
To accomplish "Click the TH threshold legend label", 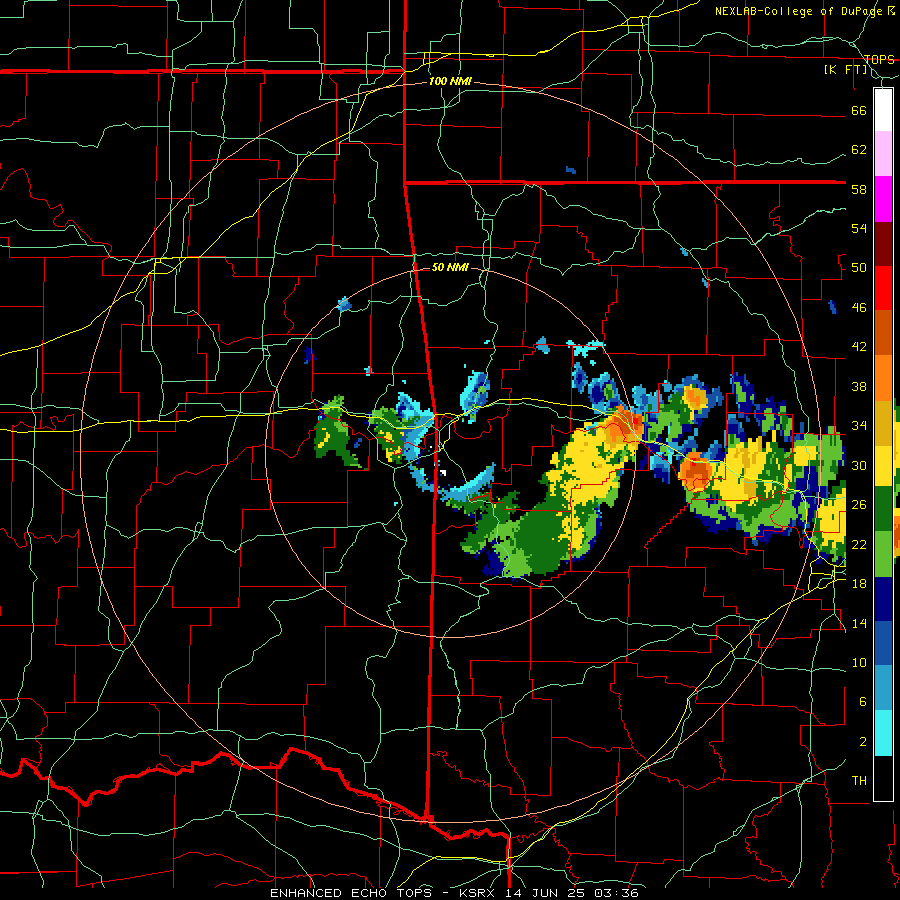I will click(859, 781).
